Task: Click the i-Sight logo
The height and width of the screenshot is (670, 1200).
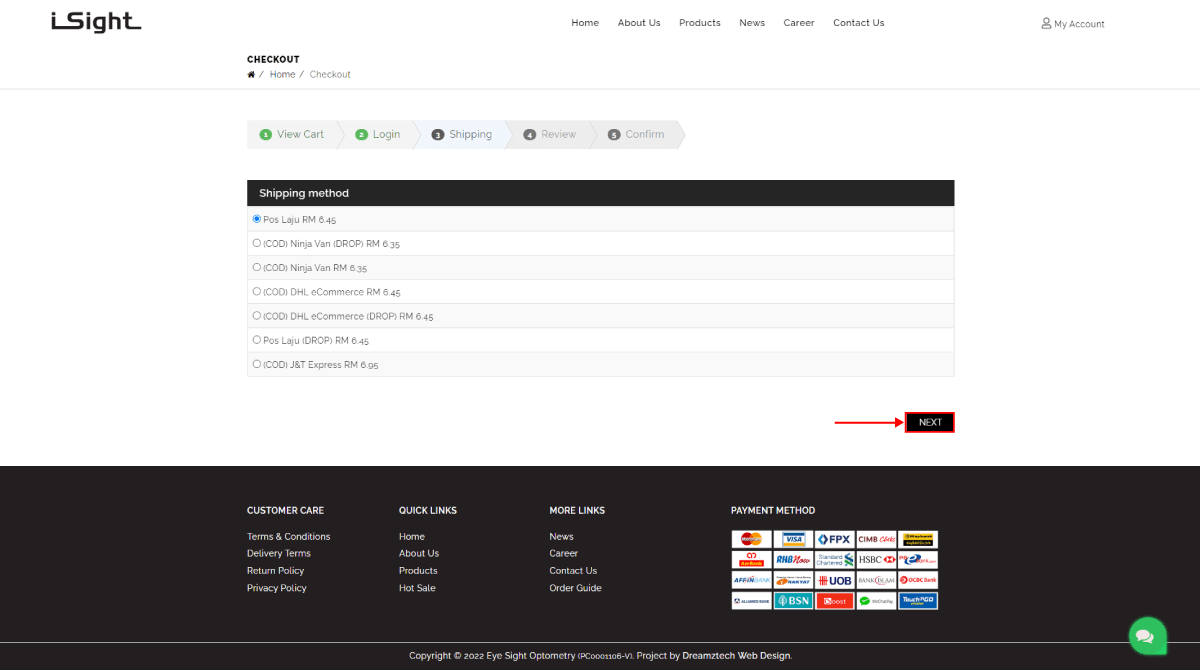Action: click(x=96, y=21)
